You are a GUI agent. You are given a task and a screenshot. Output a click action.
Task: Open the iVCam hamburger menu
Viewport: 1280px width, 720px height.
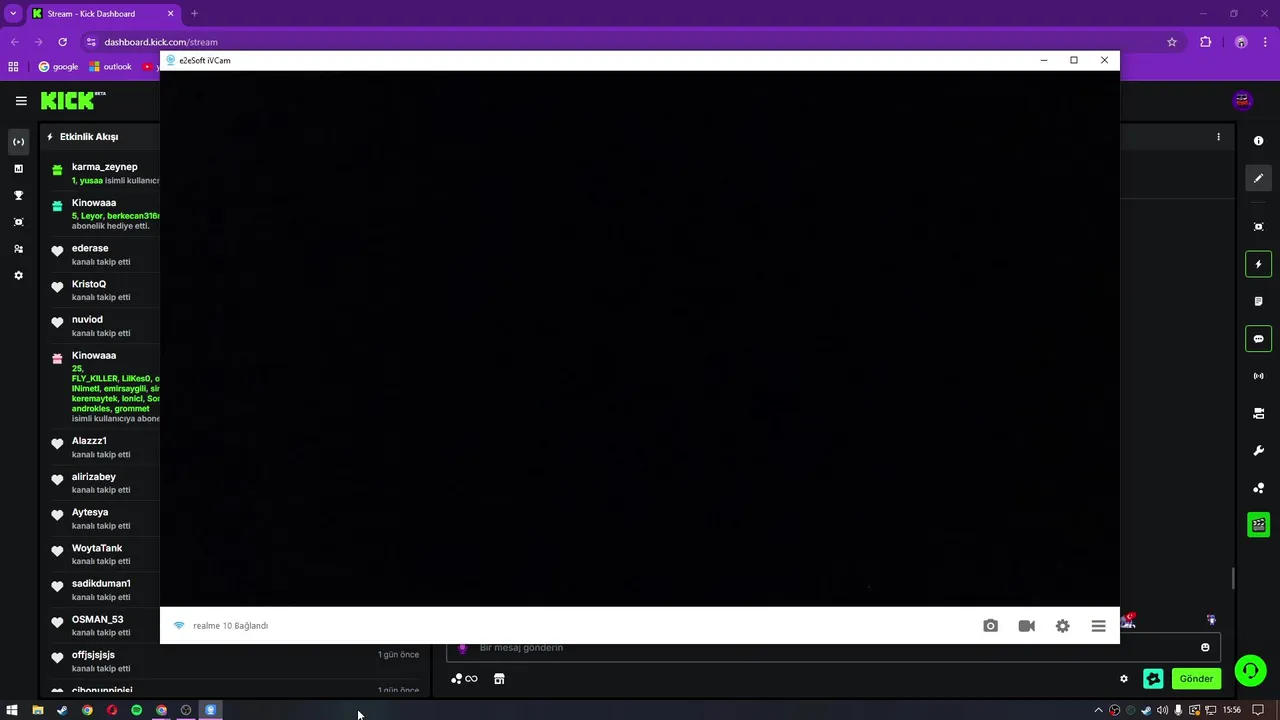coord(1098,626)
